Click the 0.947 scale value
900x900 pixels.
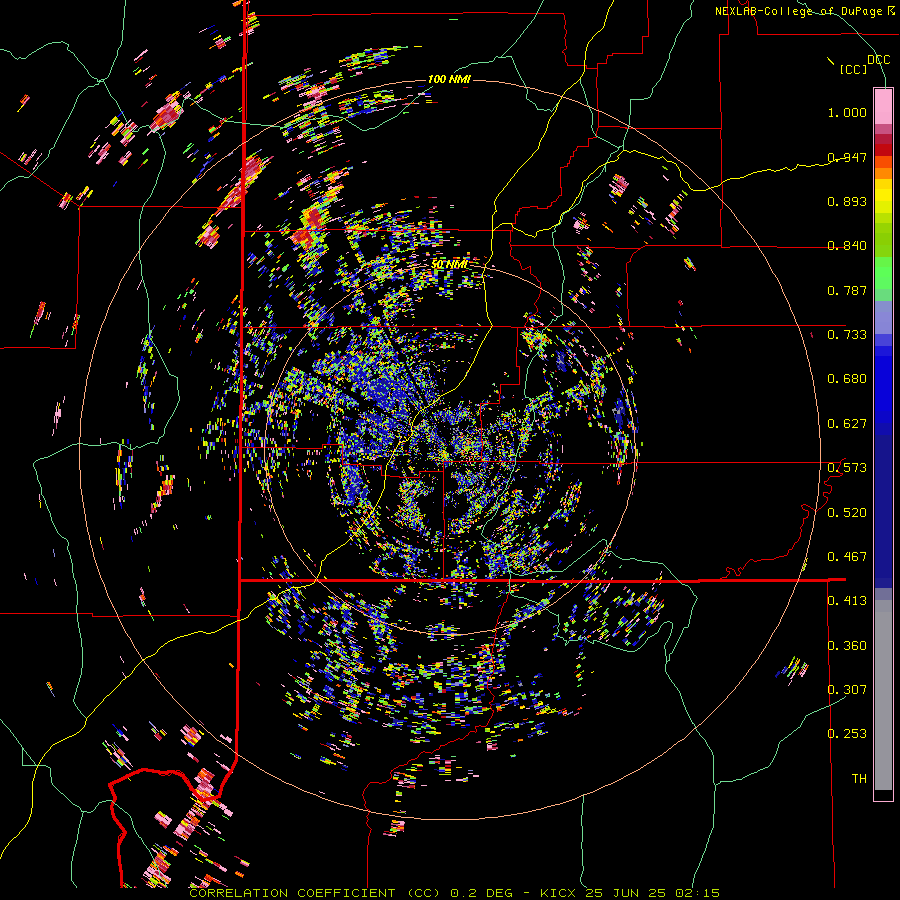coord(847,157)
